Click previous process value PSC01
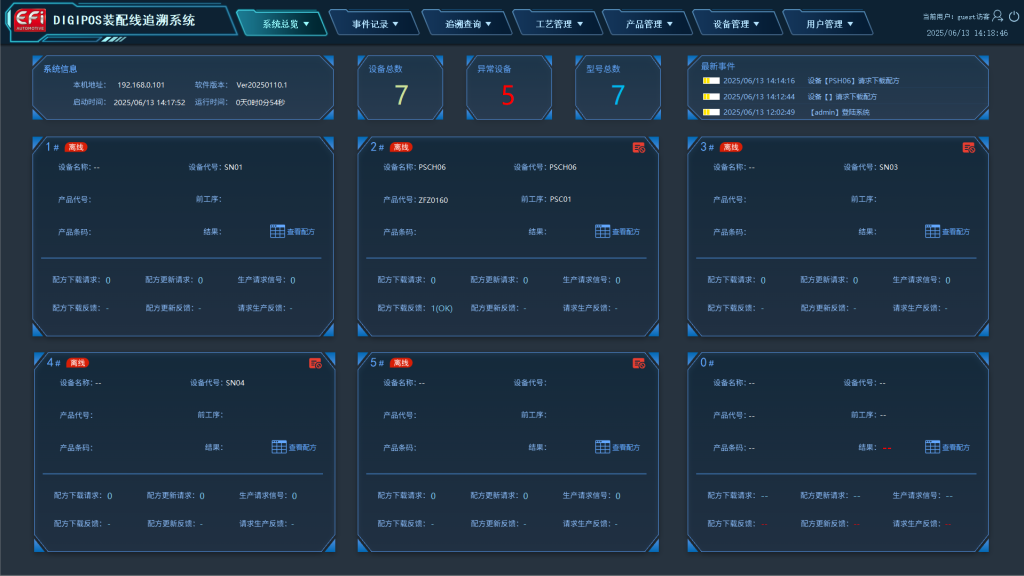Image resolution: width=1024 pixels, height=576 pixels. [x=560, y=199]
